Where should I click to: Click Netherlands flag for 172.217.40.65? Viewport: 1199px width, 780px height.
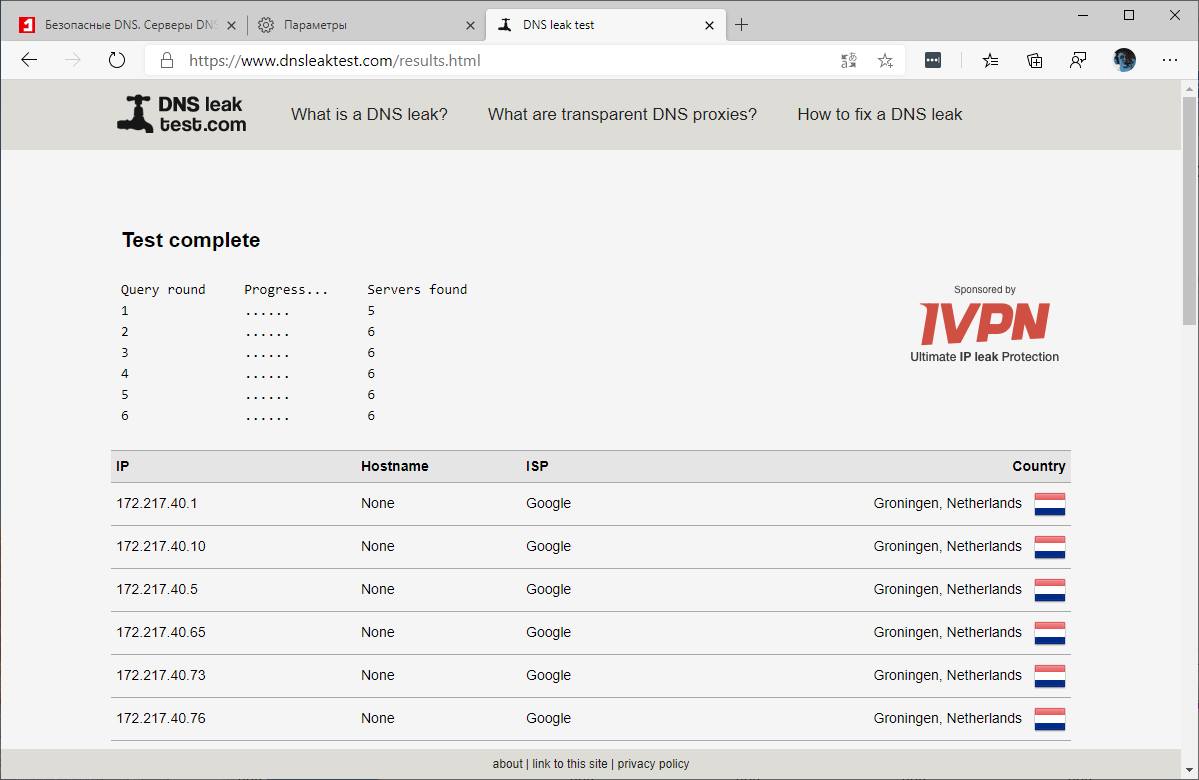tap(1050, 632)
